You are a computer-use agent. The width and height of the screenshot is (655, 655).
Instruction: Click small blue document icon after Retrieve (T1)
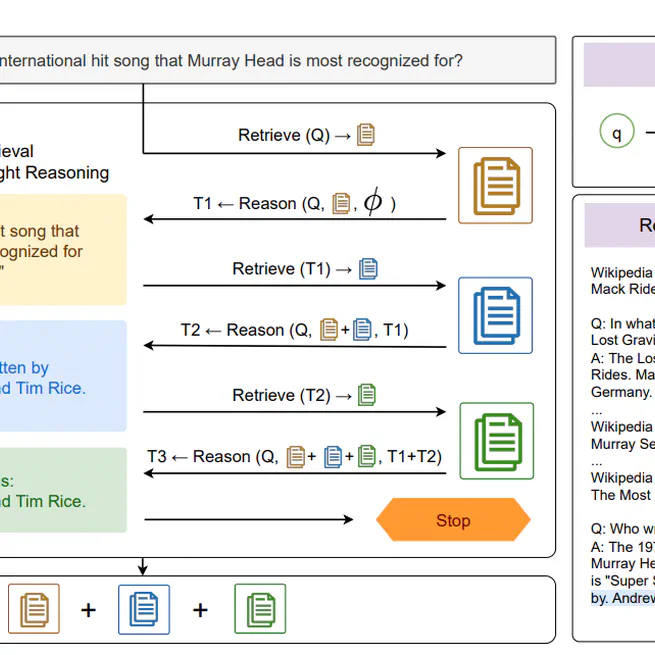pos(369,268)
